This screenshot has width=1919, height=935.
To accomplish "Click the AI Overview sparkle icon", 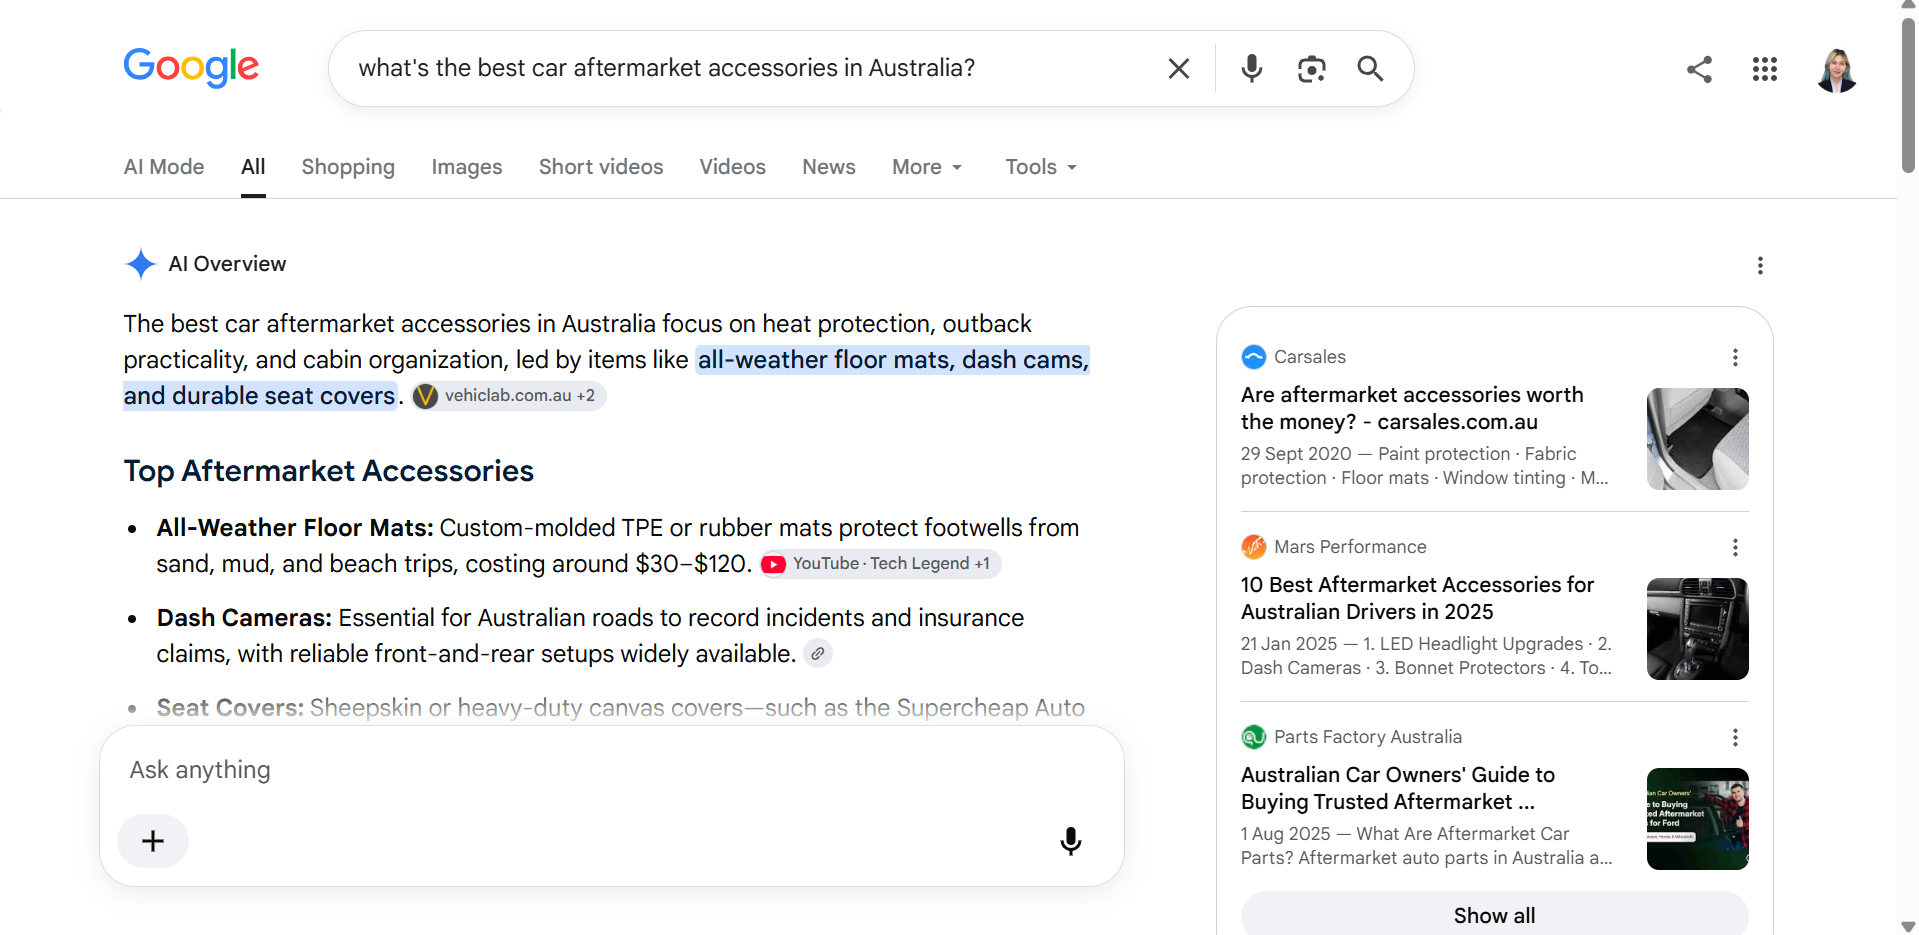I will 140,264.
